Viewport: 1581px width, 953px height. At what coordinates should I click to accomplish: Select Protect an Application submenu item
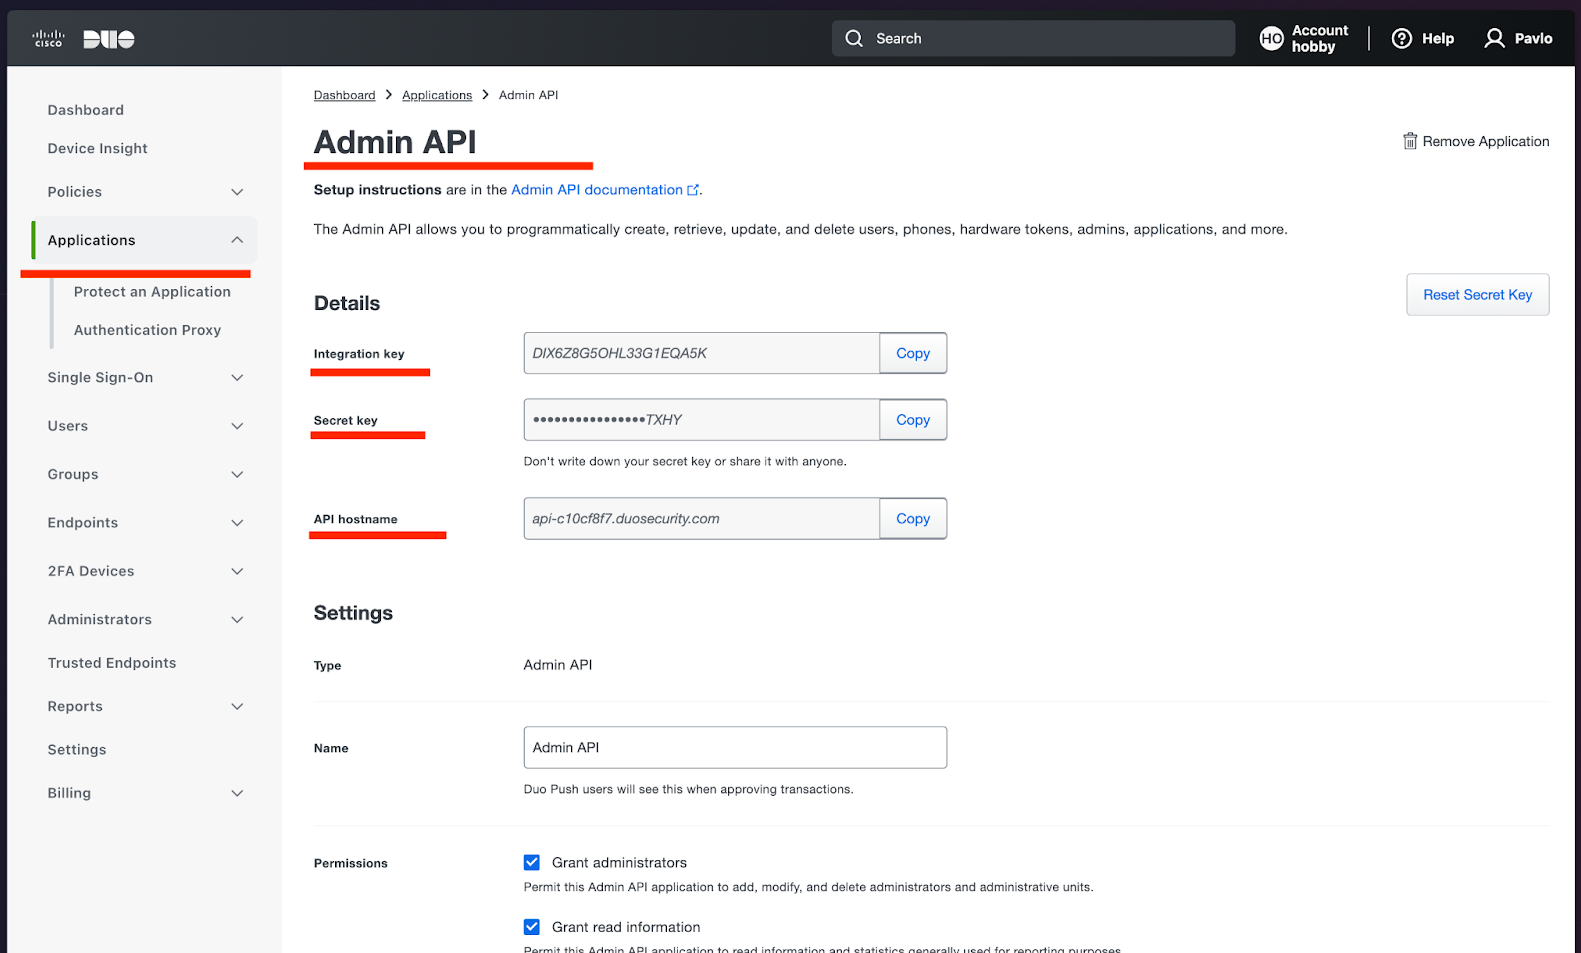coord(152,292)
